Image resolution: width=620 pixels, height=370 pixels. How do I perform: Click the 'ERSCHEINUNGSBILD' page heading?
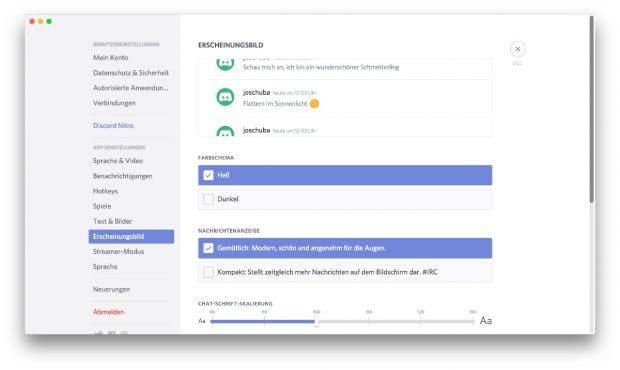[x=231, y=45]
